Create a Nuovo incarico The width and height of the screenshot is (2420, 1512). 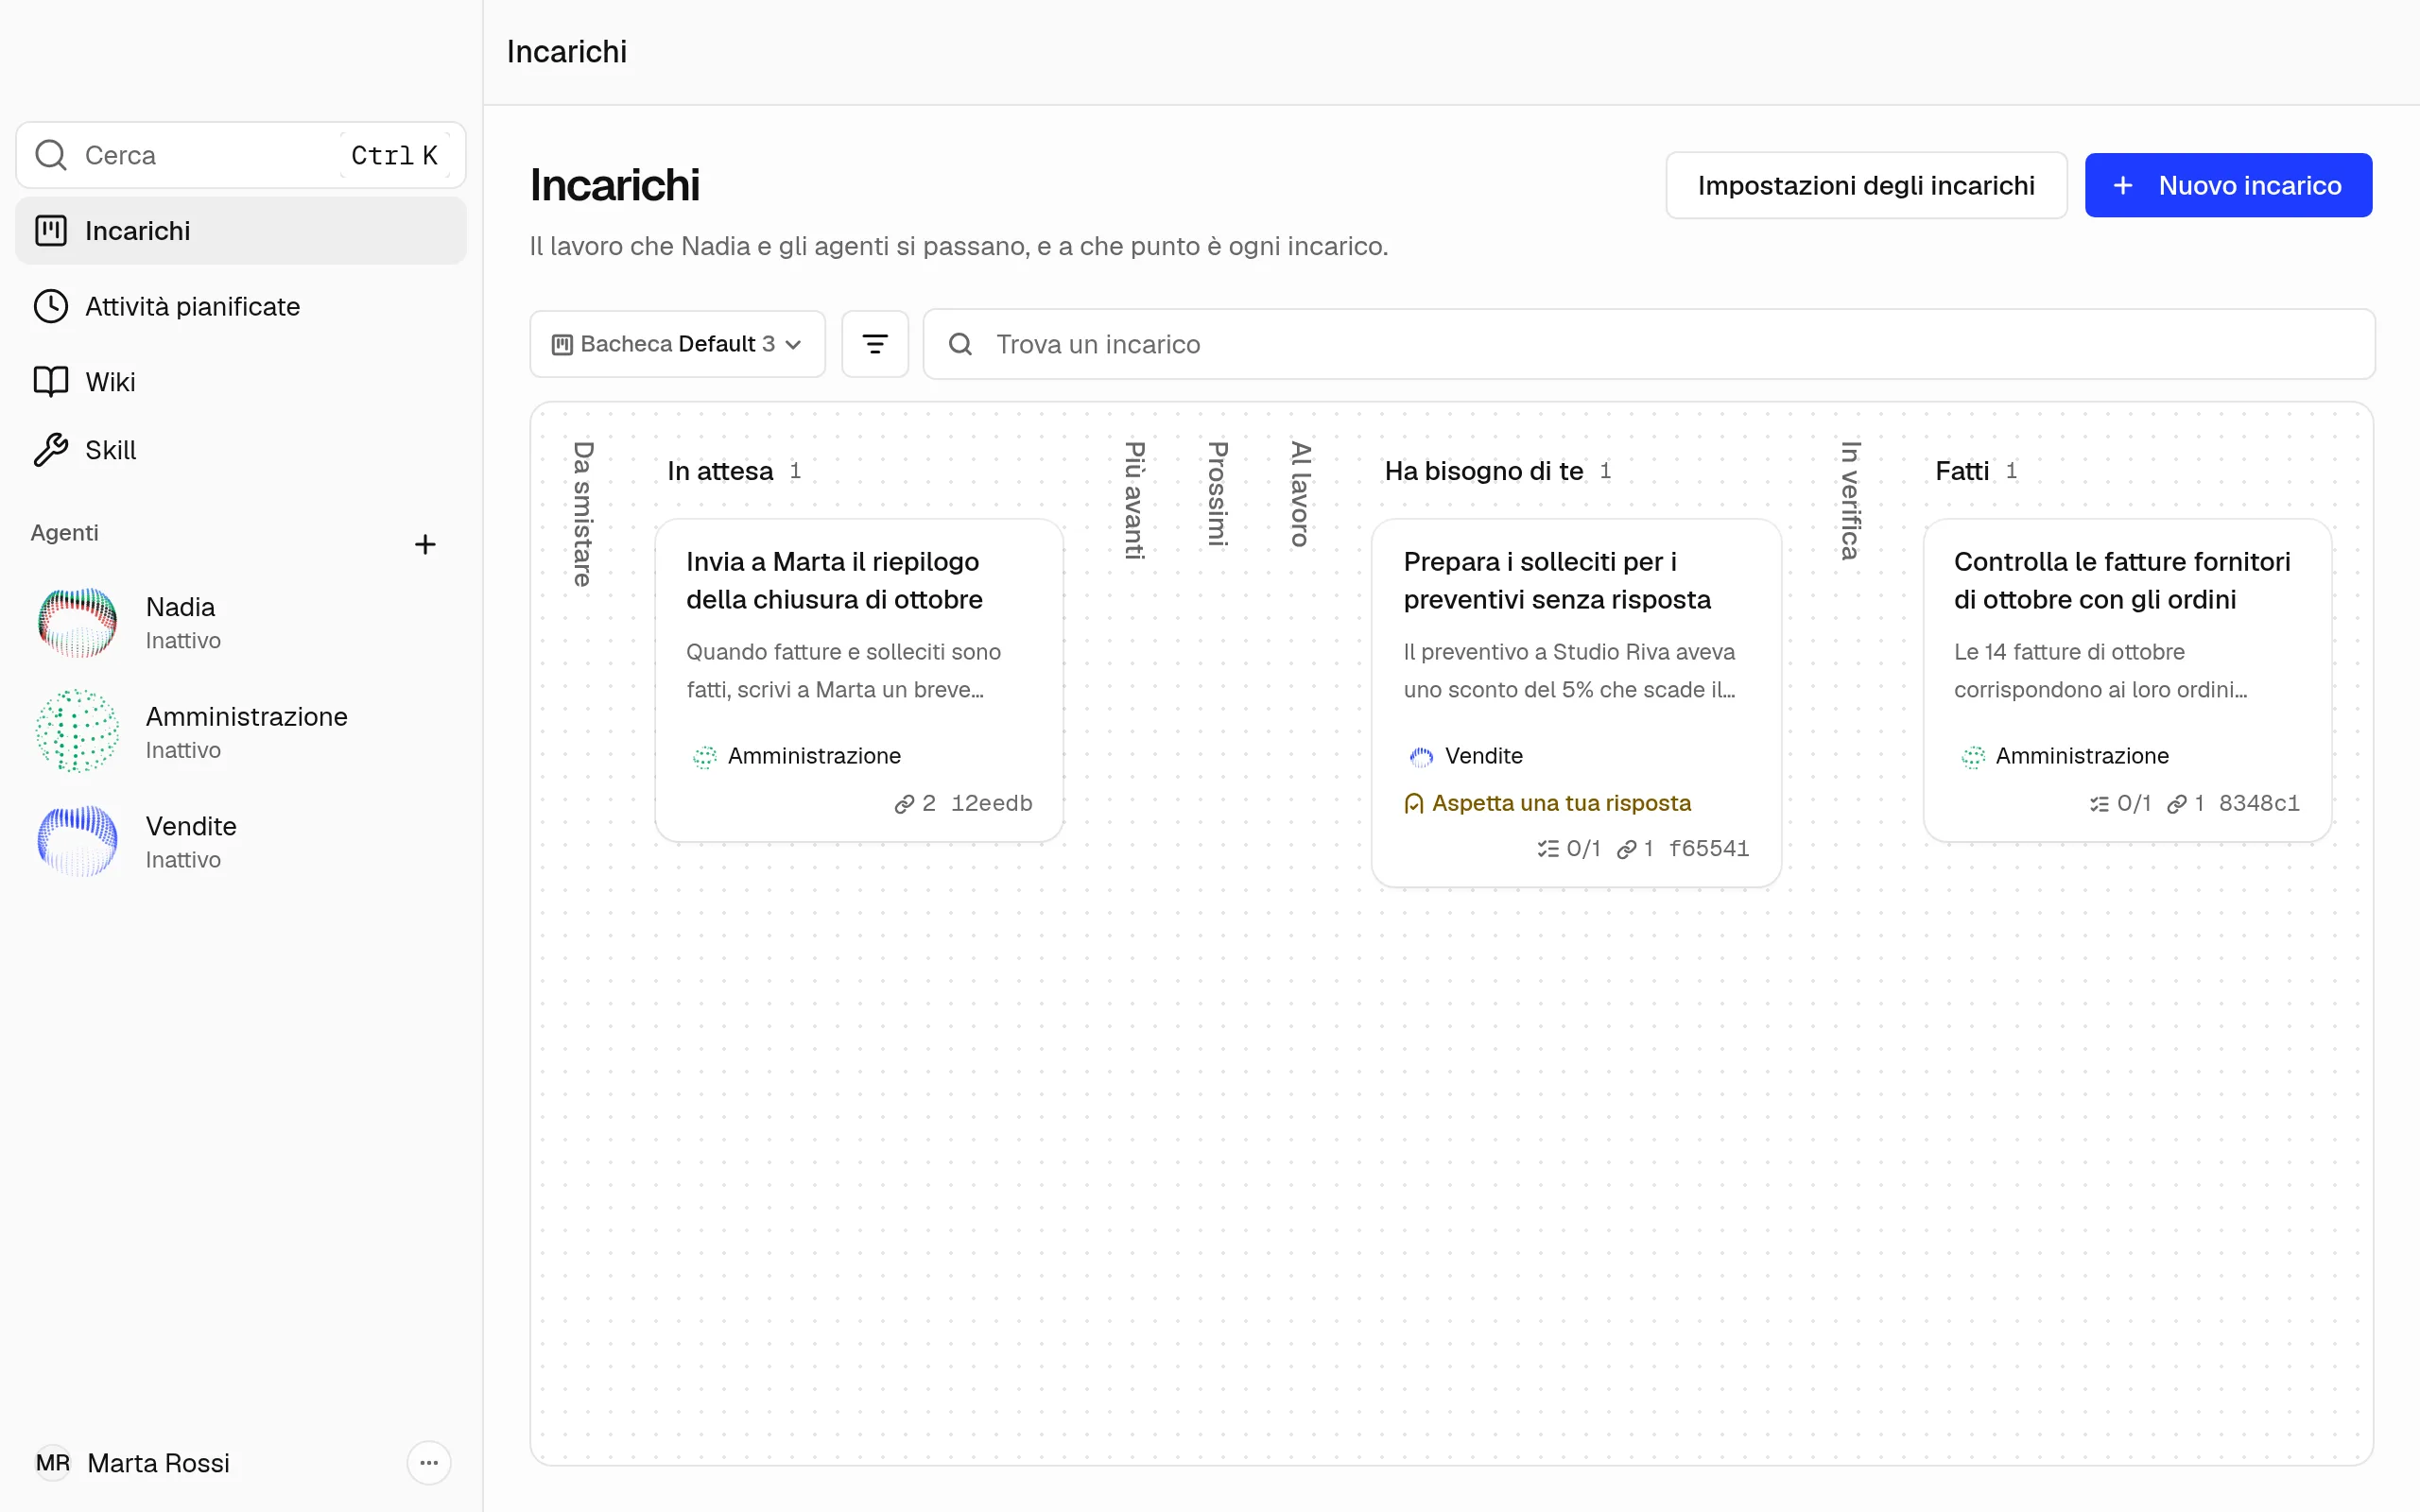[x=2228, y=185]
